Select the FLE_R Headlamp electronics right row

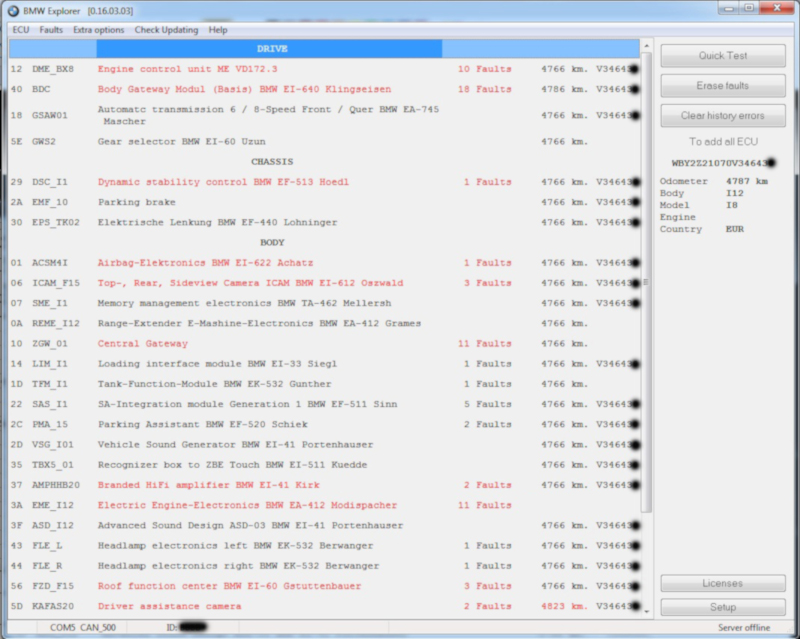tap(324, 566)
